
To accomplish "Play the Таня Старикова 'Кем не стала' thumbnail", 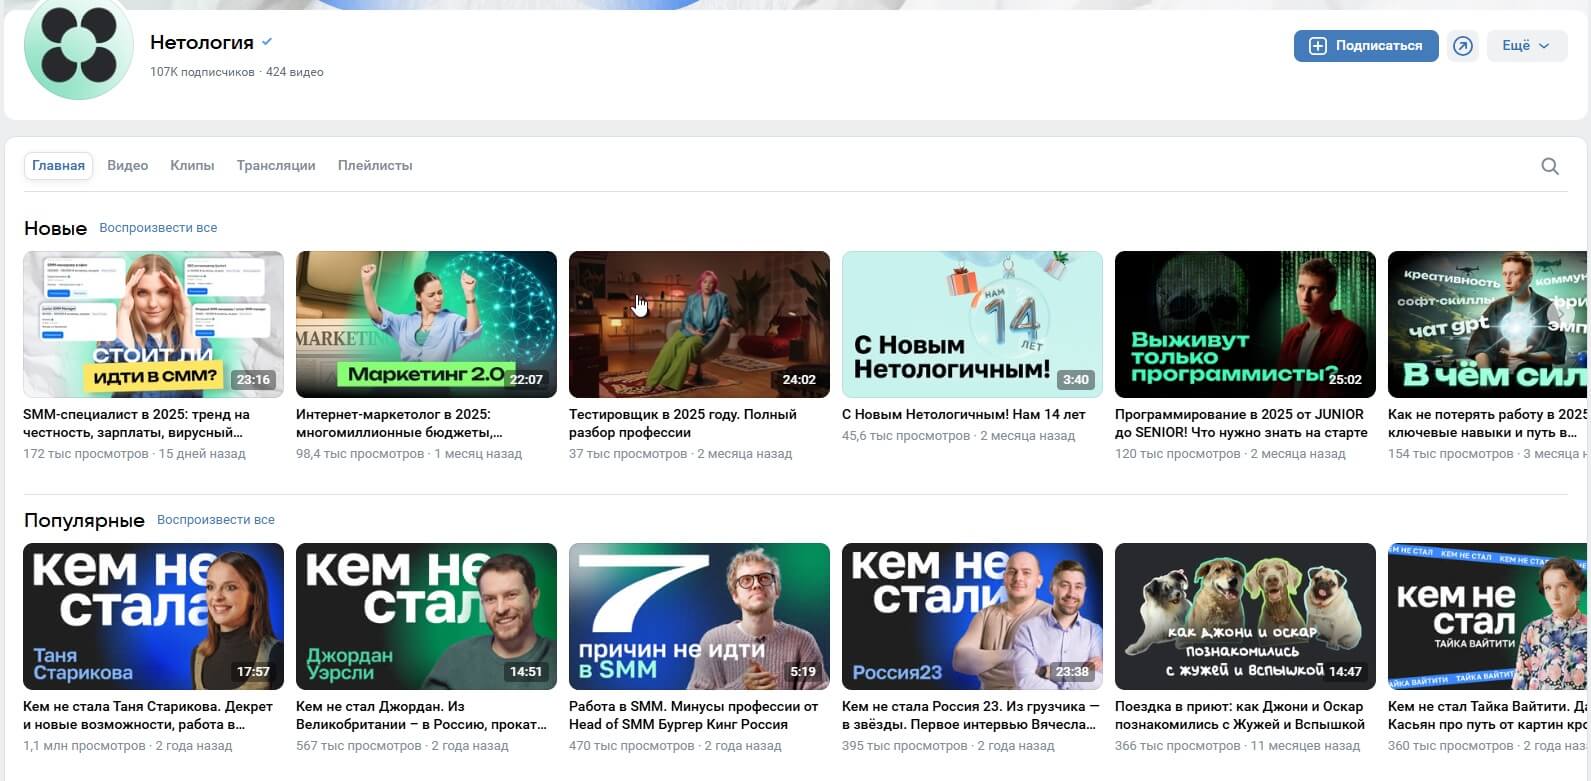I will pos(153,616).
